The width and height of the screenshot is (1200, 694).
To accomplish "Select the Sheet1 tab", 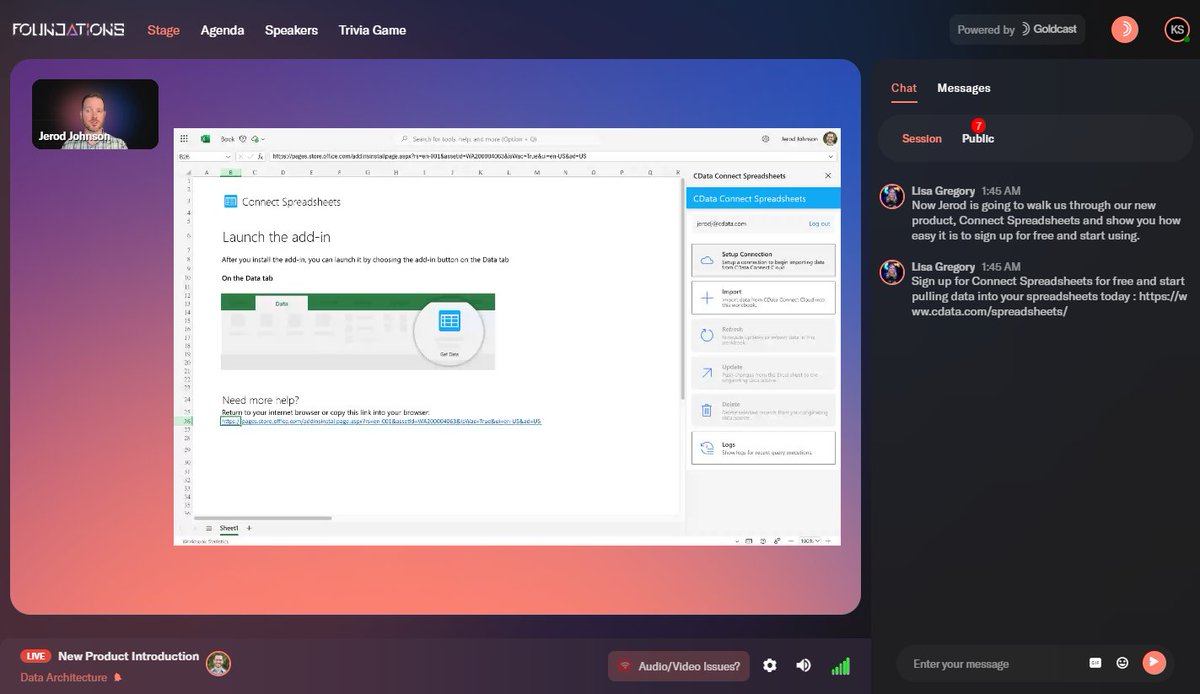I will [229, 527].
